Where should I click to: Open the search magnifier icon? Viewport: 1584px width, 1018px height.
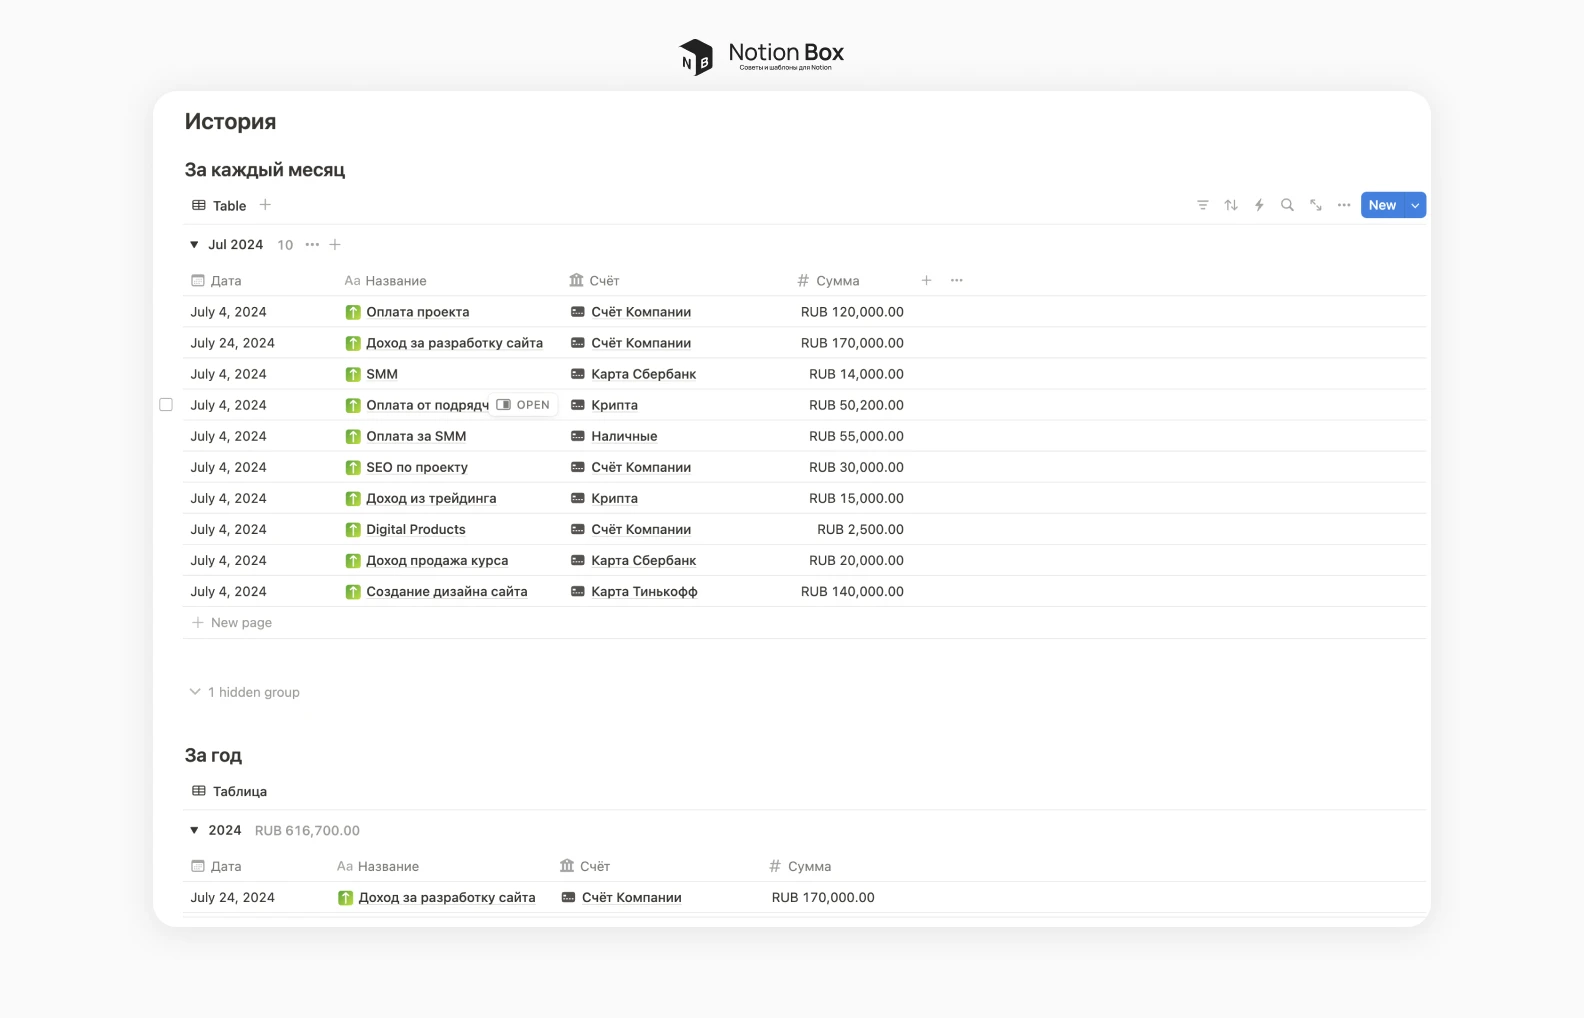pos(1287,205)
